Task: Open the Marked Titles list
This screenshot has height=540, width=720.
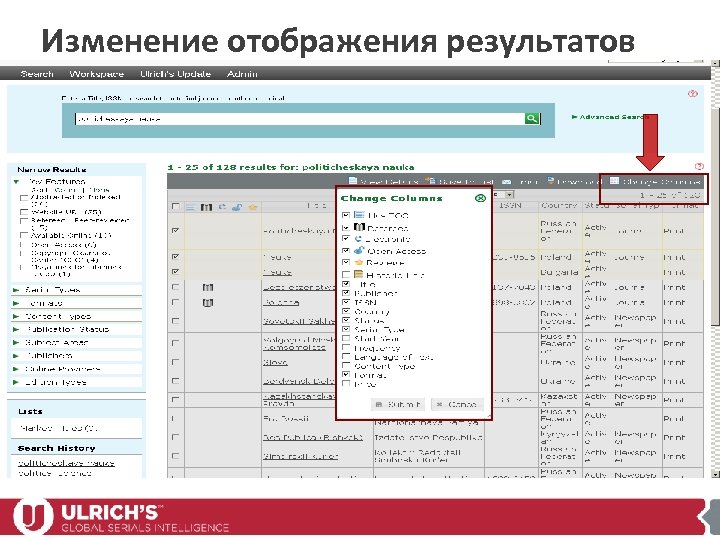Action: 59,428
